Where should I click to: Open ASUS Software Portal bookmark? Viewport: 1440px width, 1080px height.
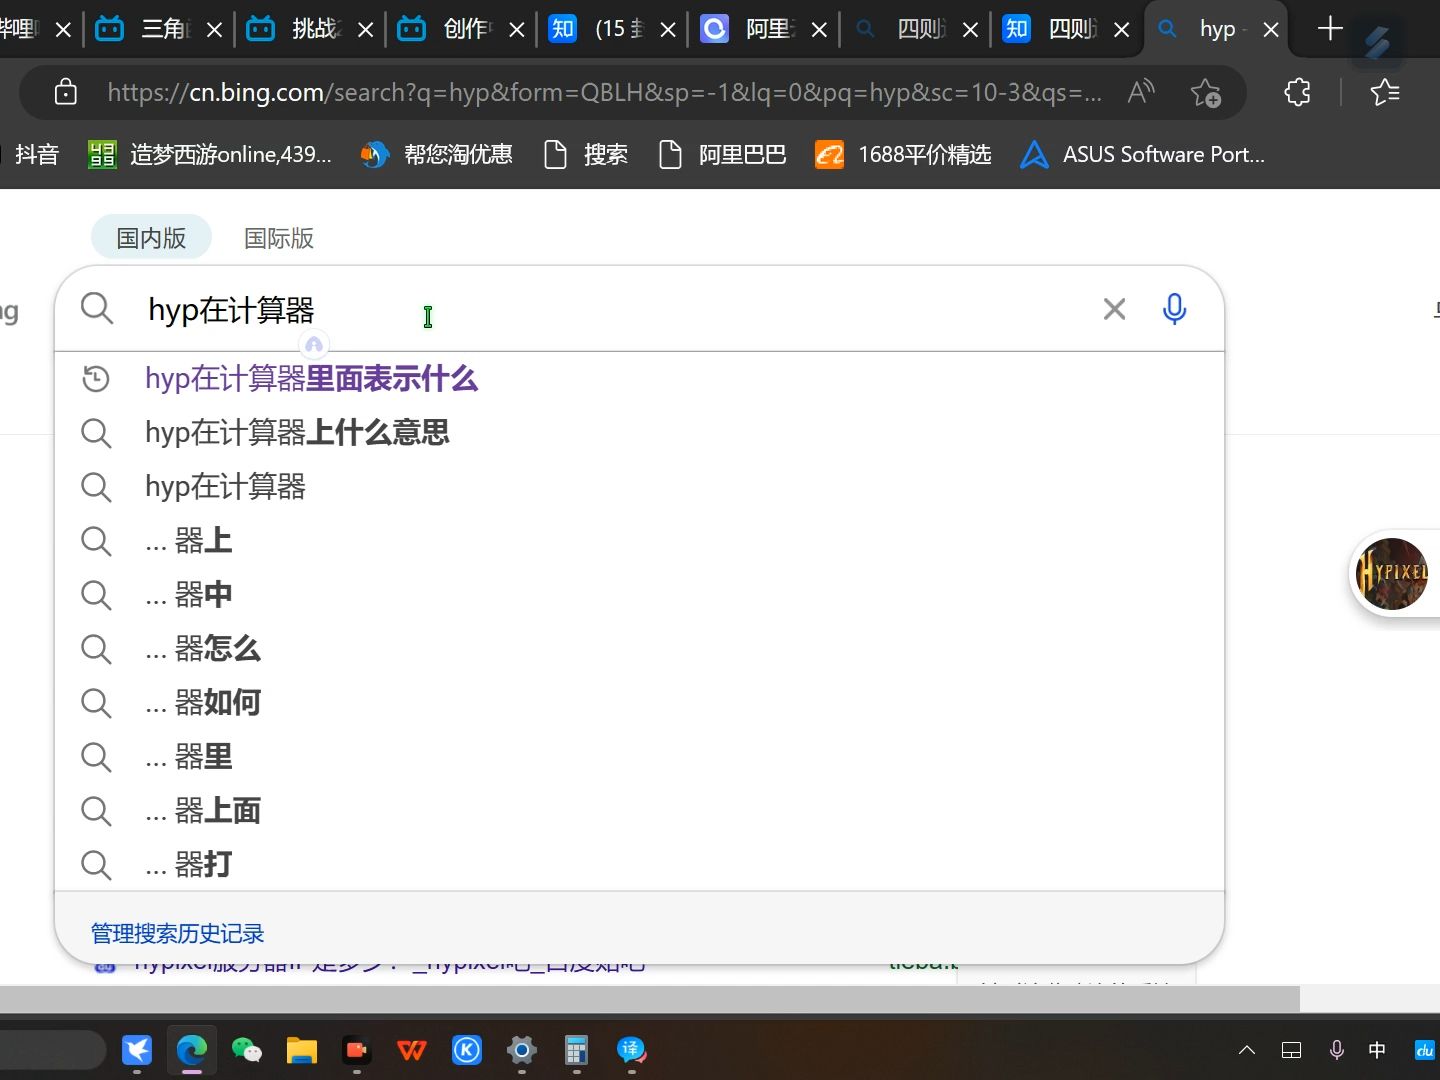tap(1143, 155)
